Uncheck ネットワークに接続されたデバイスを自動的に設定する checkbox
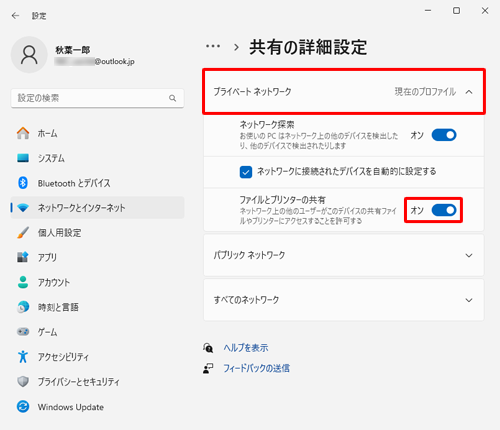The width and height of the screenshot is (500, 430). [x=246, y=172]
